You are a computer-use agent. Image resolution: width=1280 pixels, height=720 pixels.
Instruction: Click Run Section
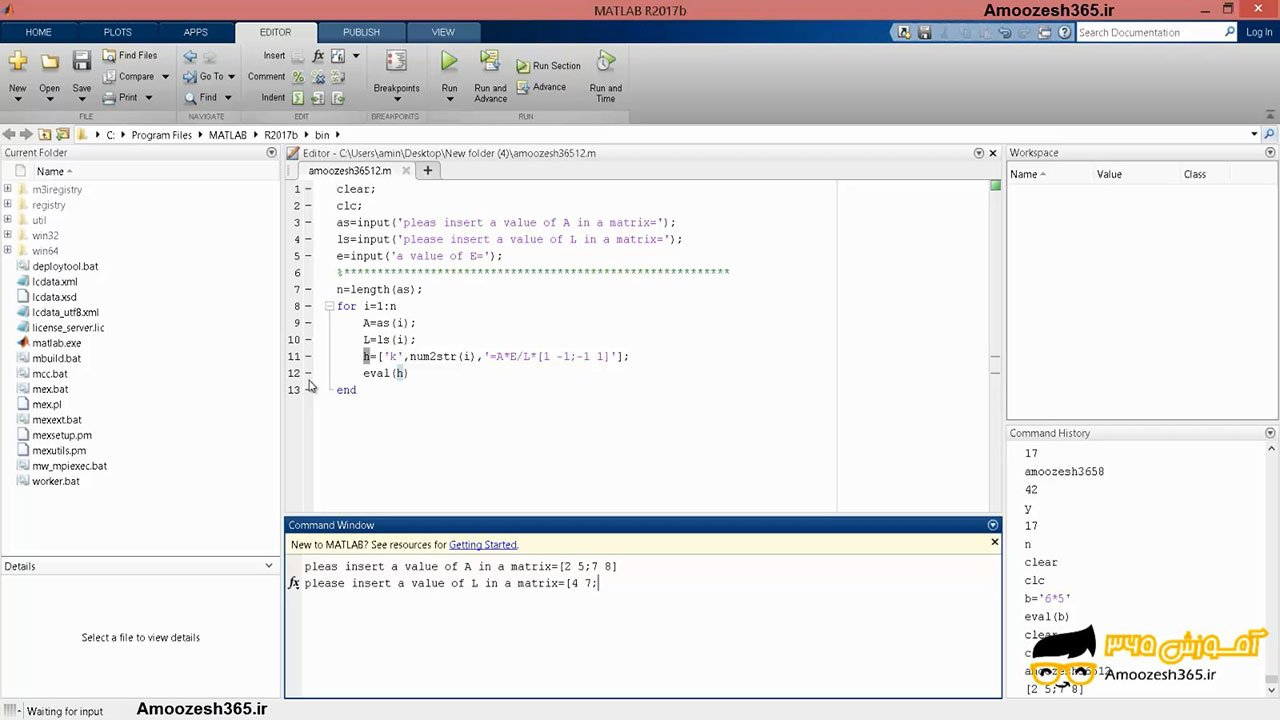[x=549, y=66]
